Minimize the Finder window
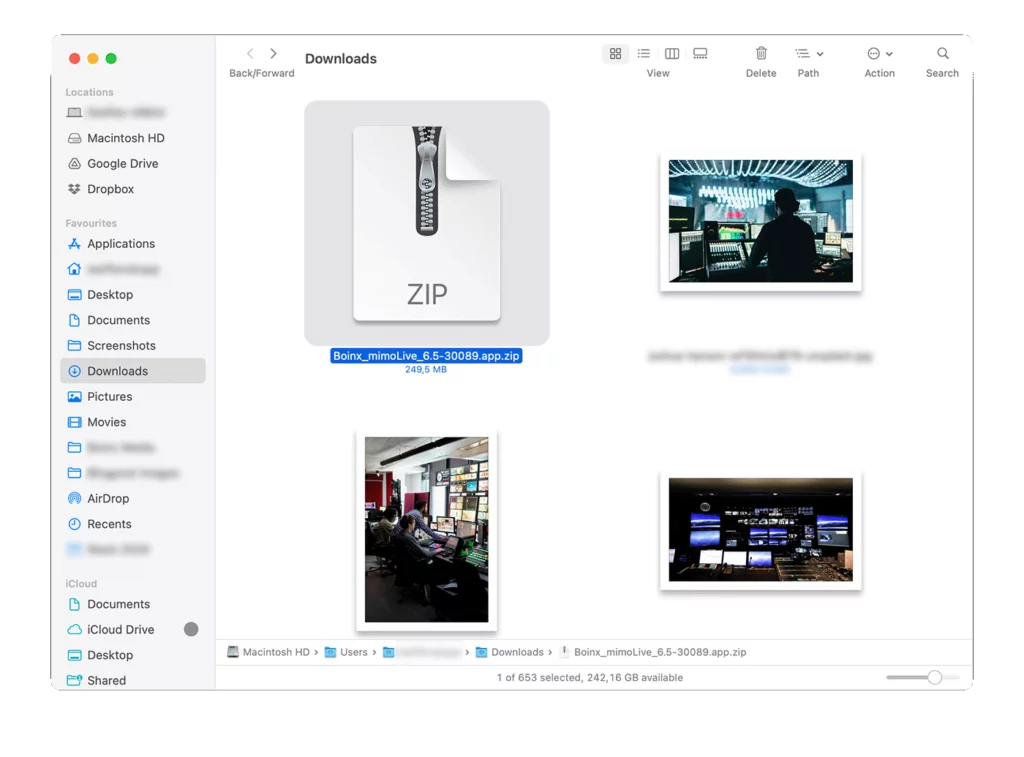 [93, 58]
